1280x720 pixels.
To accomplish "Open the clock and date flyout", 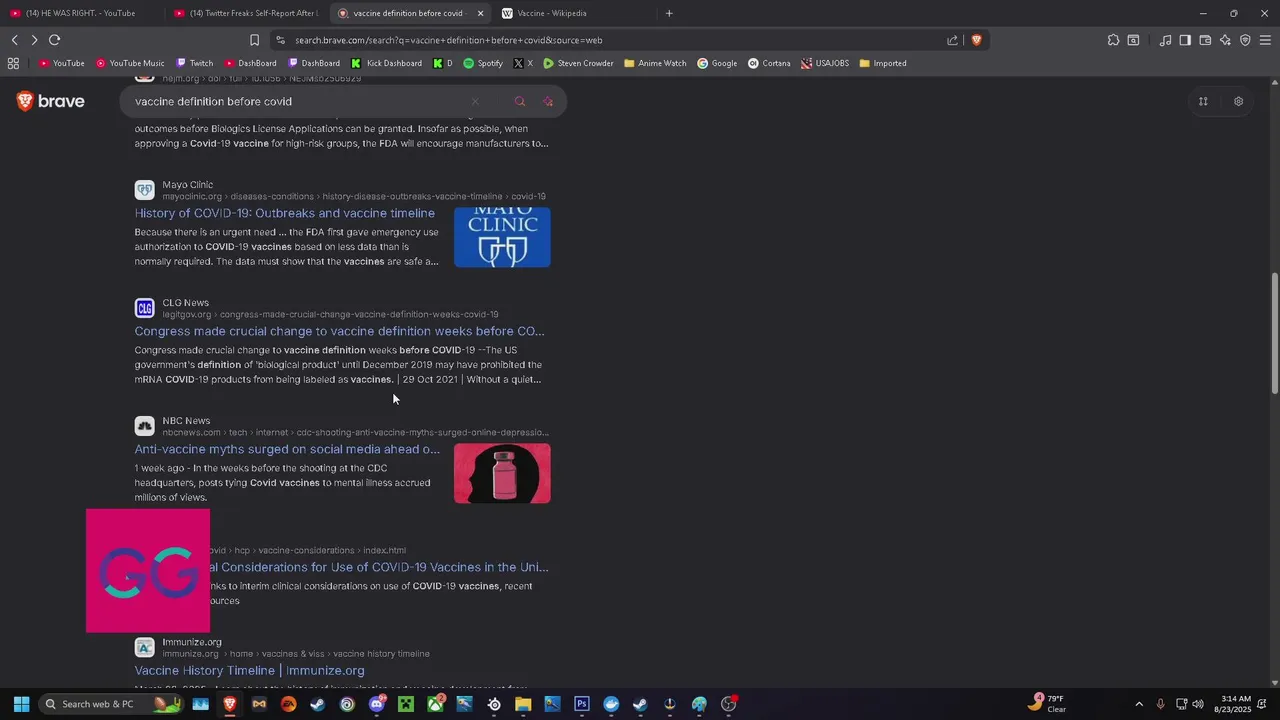I will point(1232,704).
